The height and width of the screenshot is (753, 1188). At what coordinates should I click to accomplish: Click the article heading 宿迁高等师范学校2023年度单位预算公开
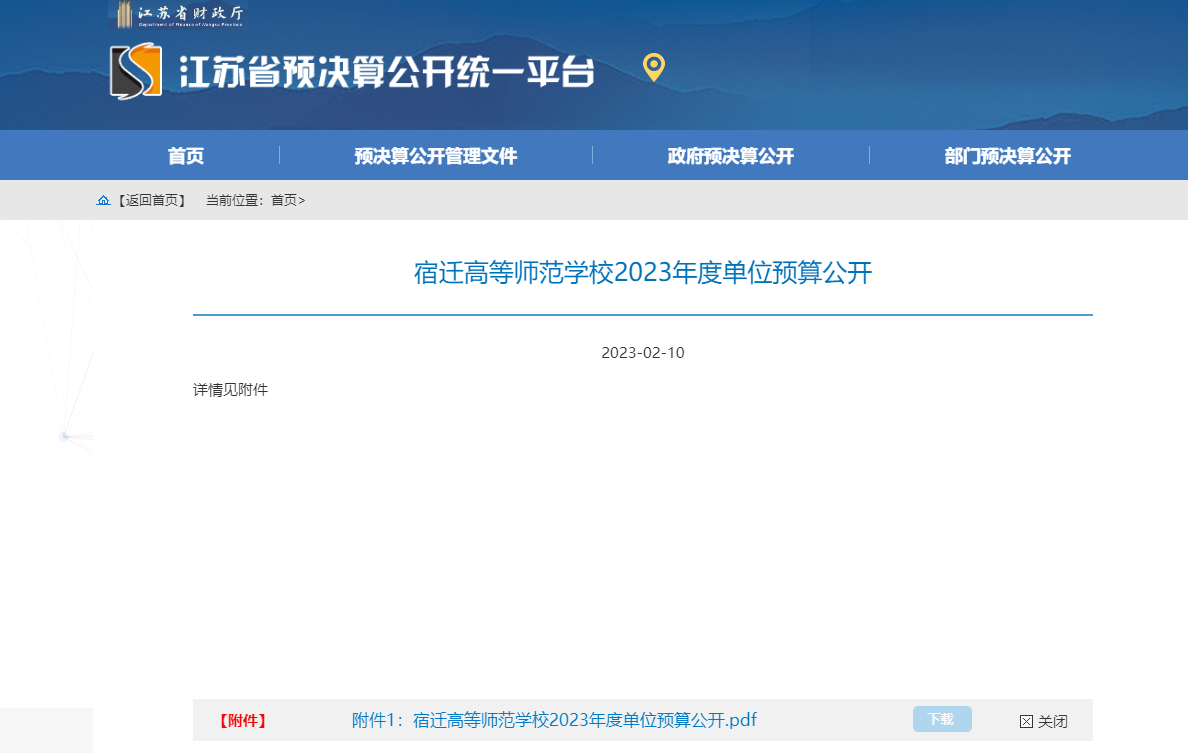(643, 273)
